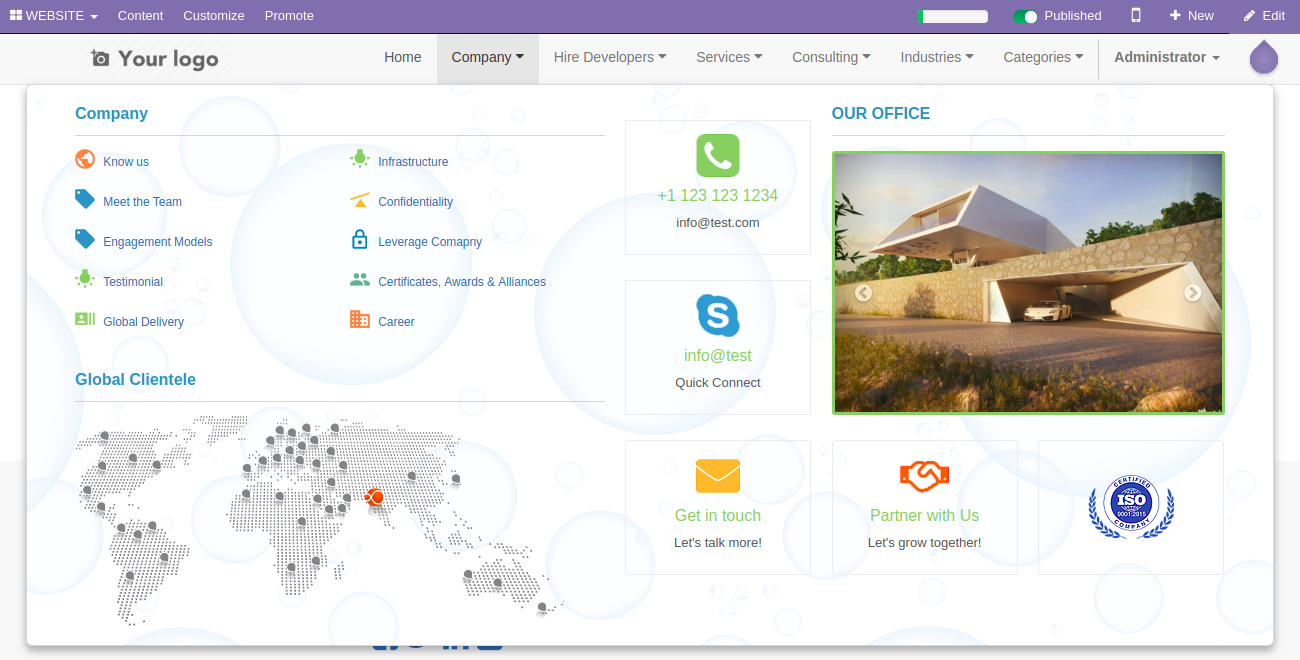
Task: Expand the Industries menu
Action: (937, 57)
